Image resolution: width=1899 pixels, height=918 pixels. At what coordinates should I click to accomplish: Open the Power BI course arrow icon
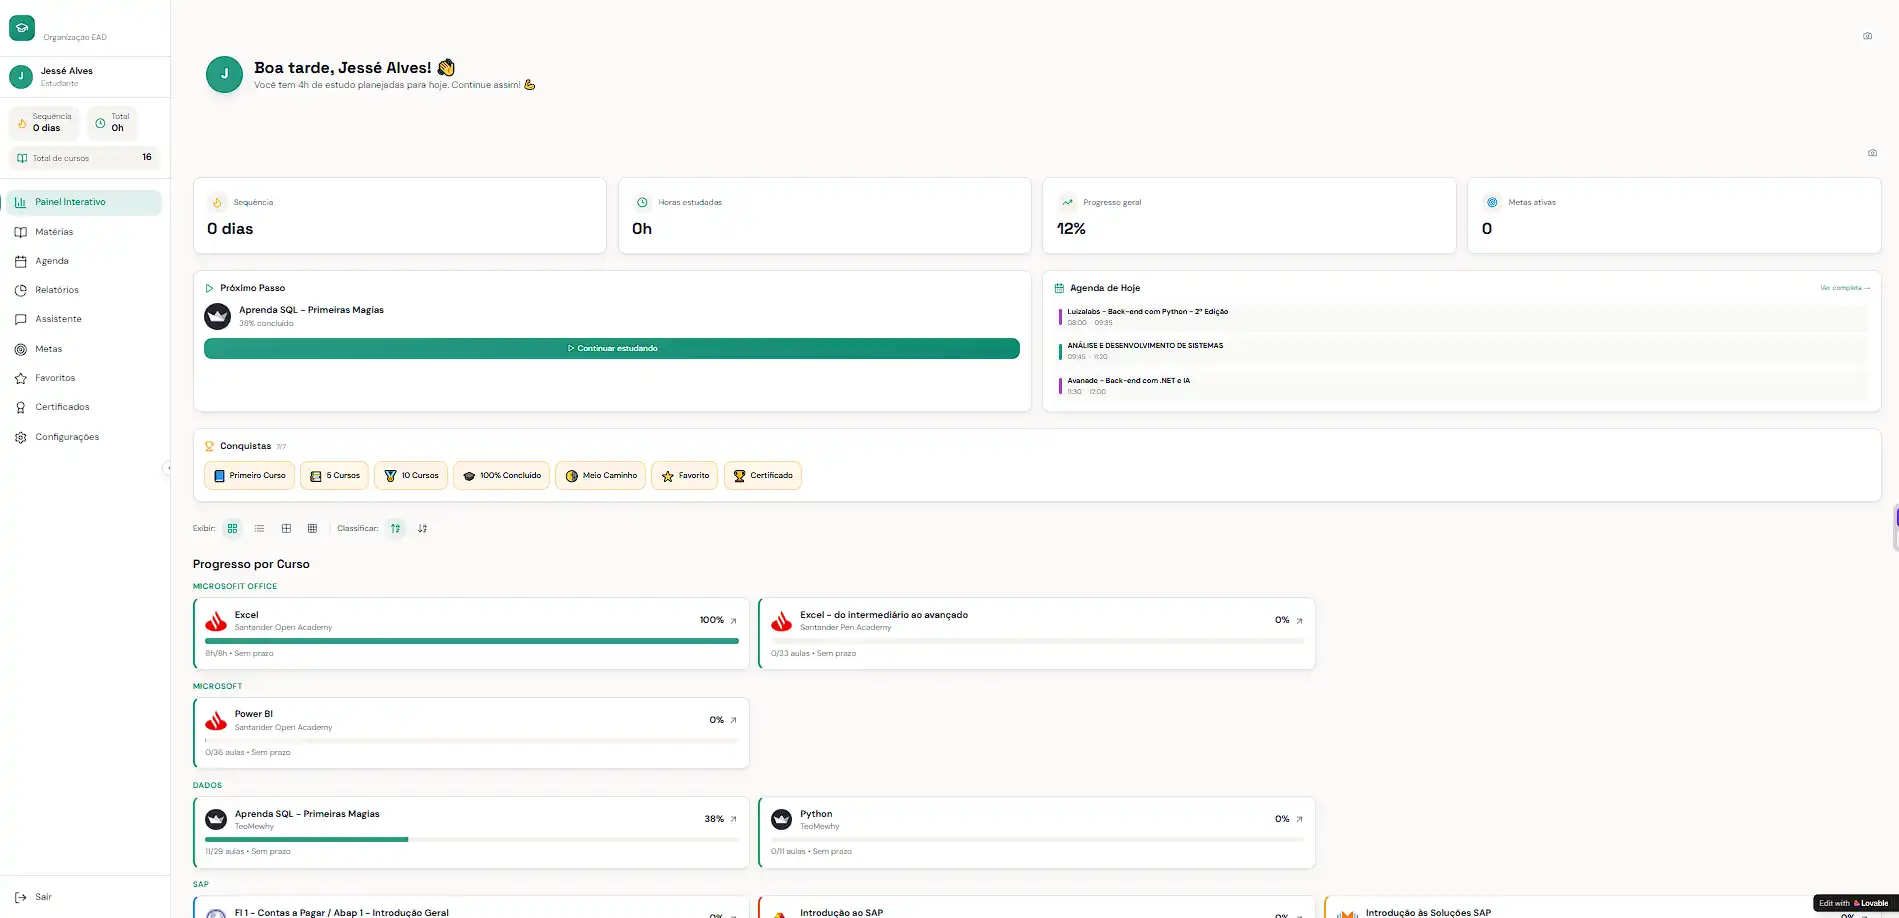pos(733,720)
